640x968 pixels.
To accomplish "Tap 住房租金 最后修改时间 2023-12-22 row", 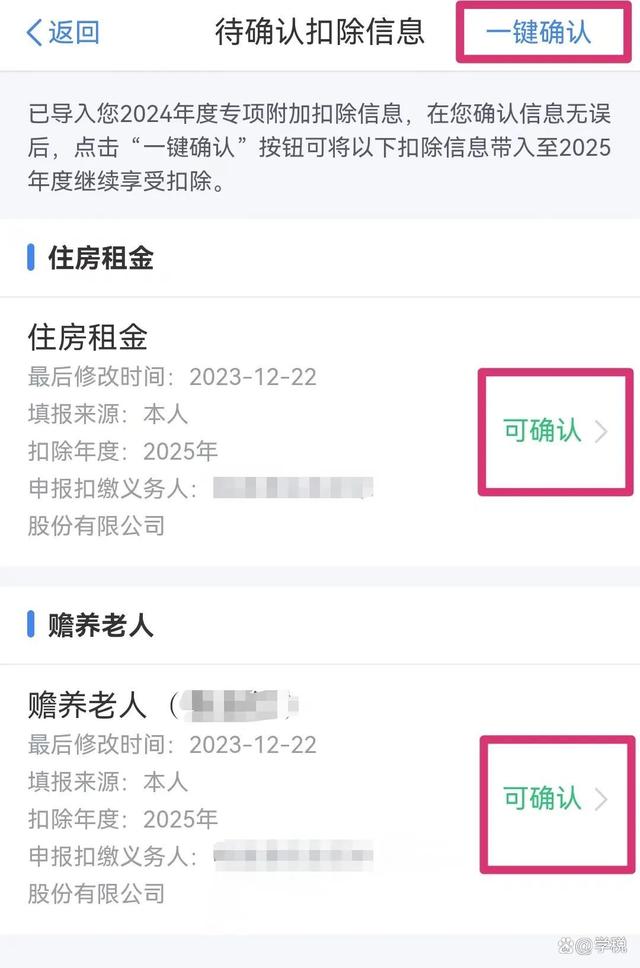I will (172, 377).
